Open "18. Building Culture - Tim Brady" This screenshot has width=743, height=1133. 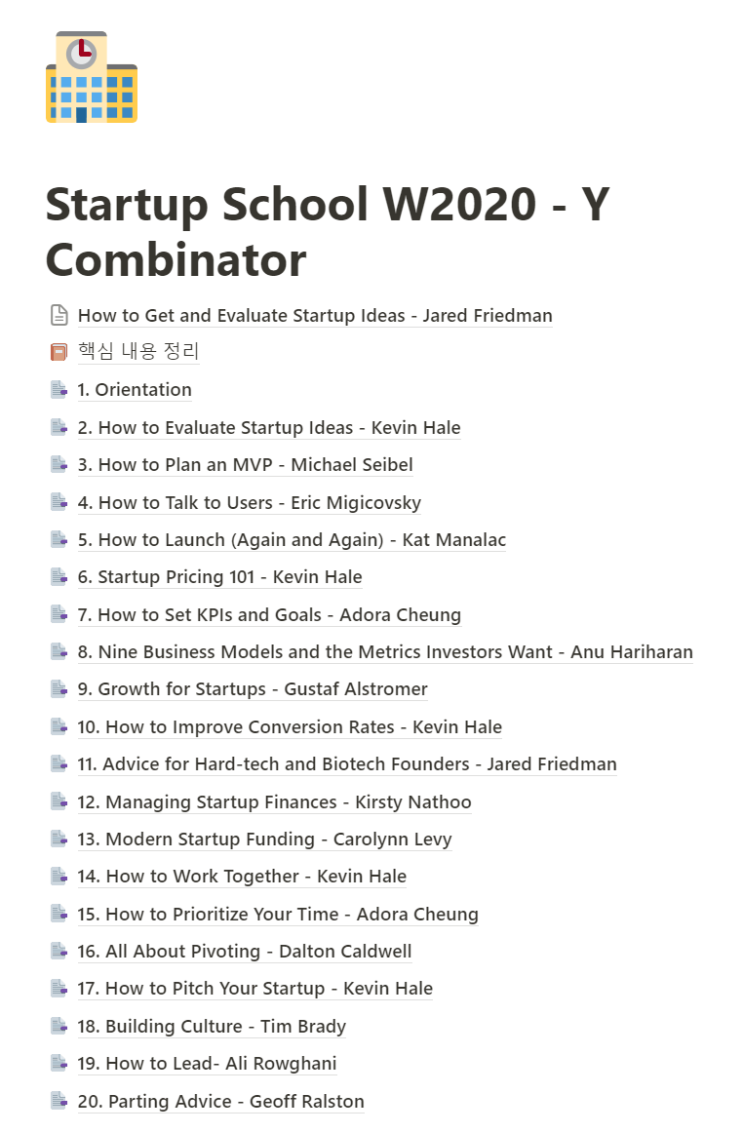212,1025
